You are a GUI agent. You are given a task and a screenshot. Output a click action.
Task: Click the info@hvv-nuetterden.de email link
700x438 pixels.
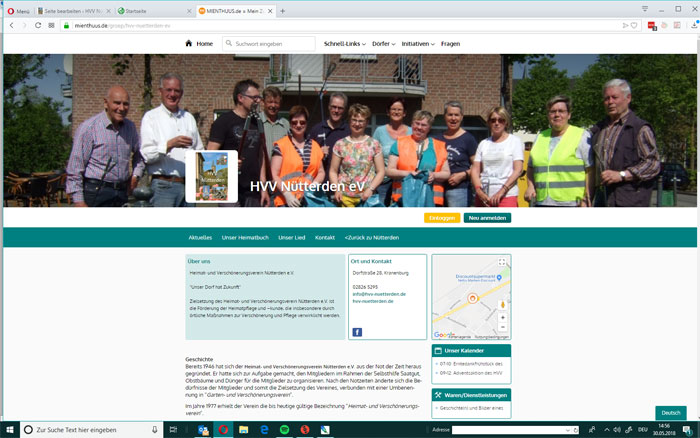point(379,294)
